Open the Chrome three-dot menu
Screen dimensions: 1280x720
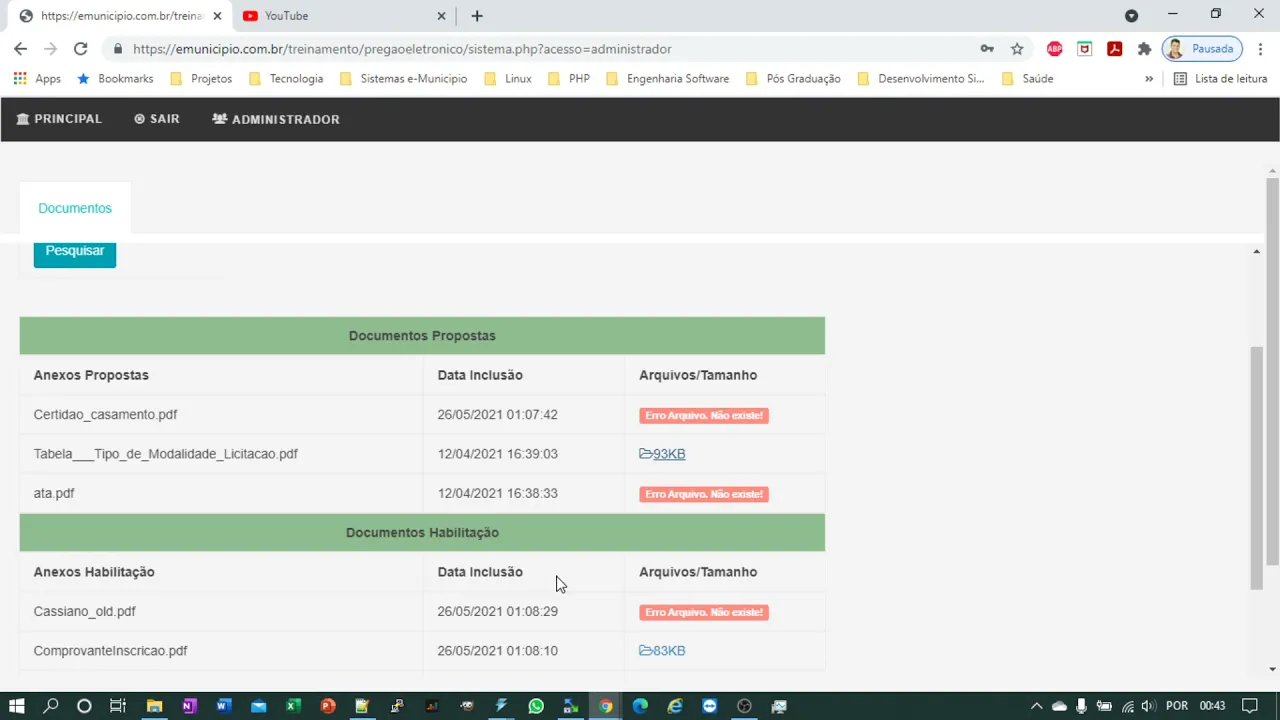tap(1260, 49)
